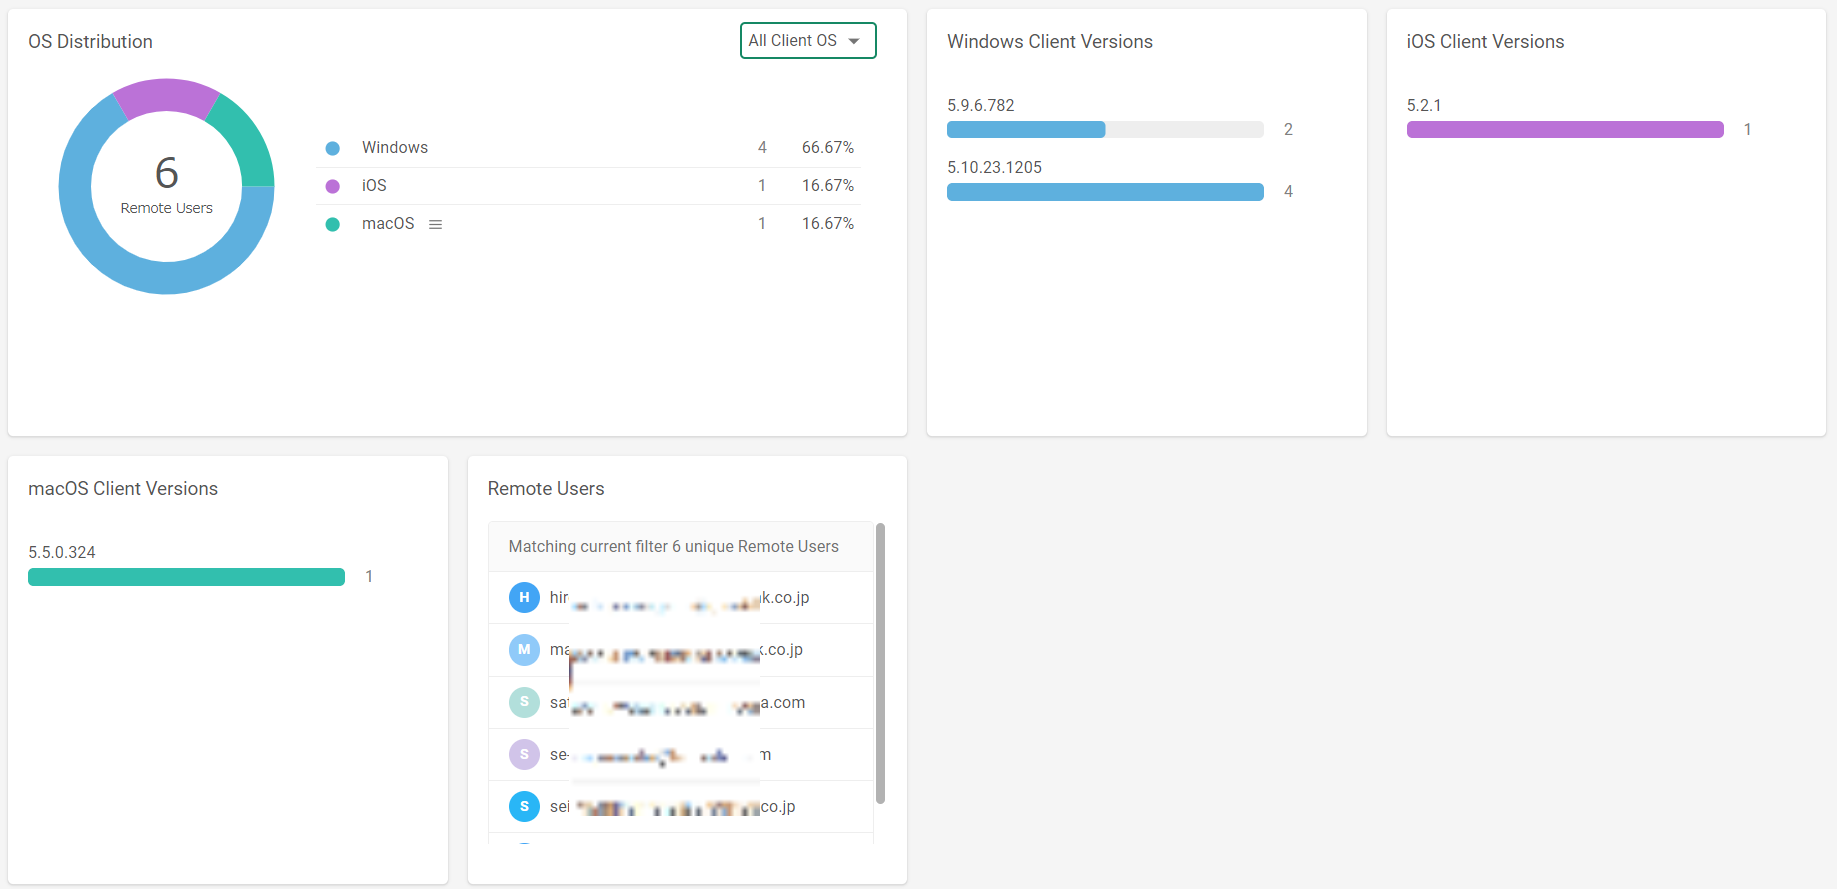The image size is (1837, 889).
Task: Click the M avatar icon in Remote Users
Action: pyautogui.click(x=524, y=650)
